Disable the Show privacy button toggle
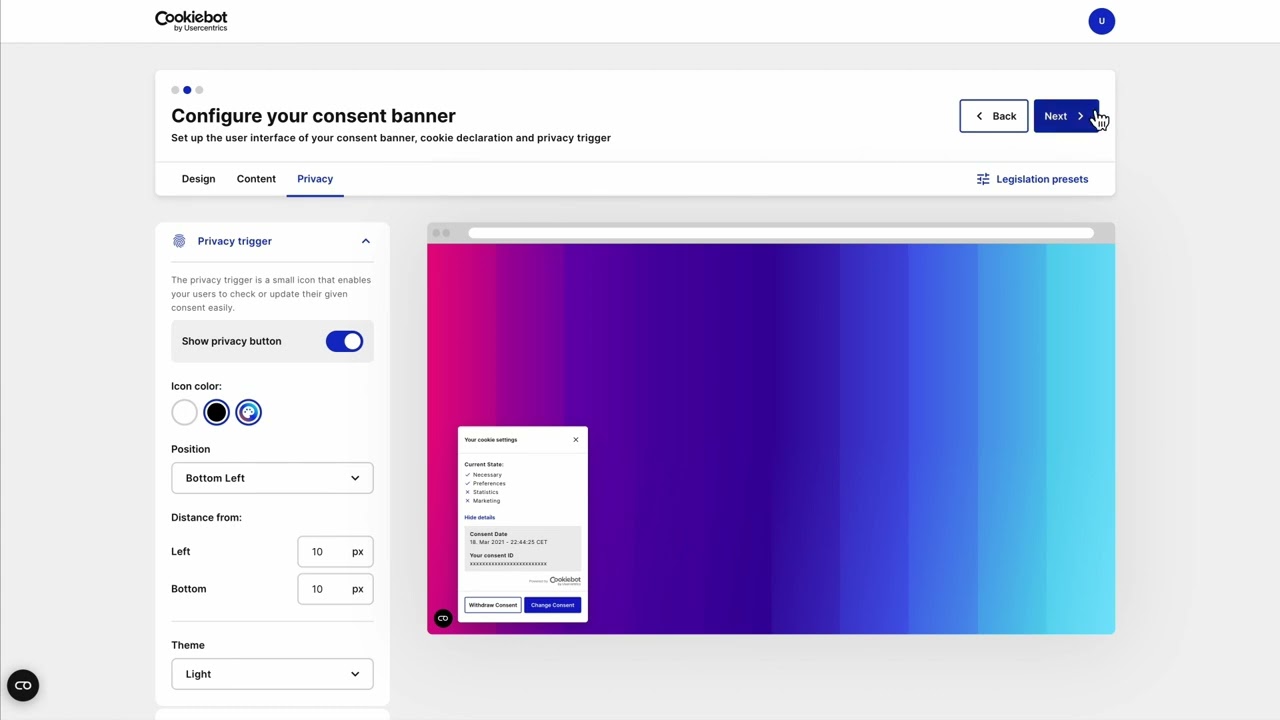1280x720 pixels. coord(344,342)
